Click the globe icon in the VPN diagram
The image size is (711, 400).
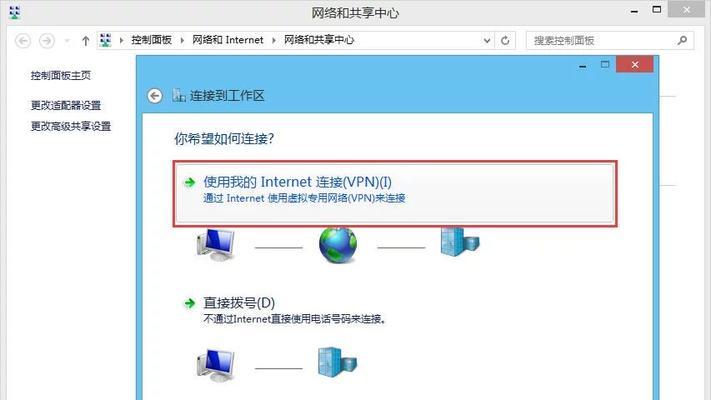pos(338,245)
